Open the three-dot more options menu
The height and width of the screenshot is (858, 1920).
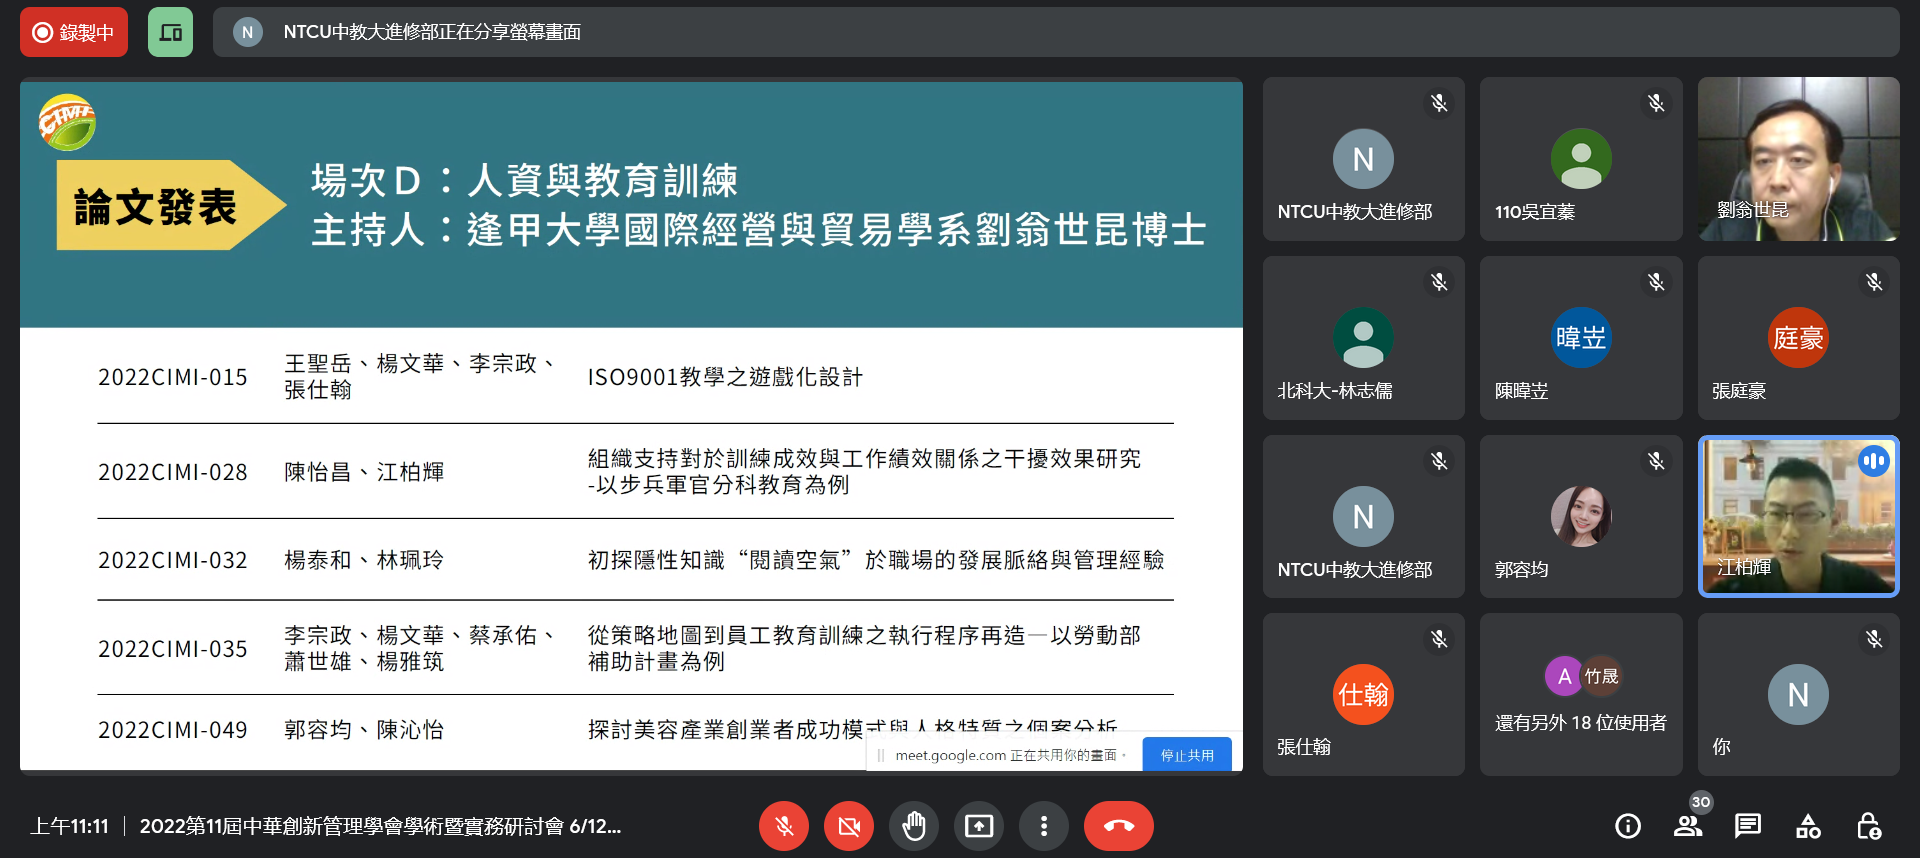tap(1043, 826)
